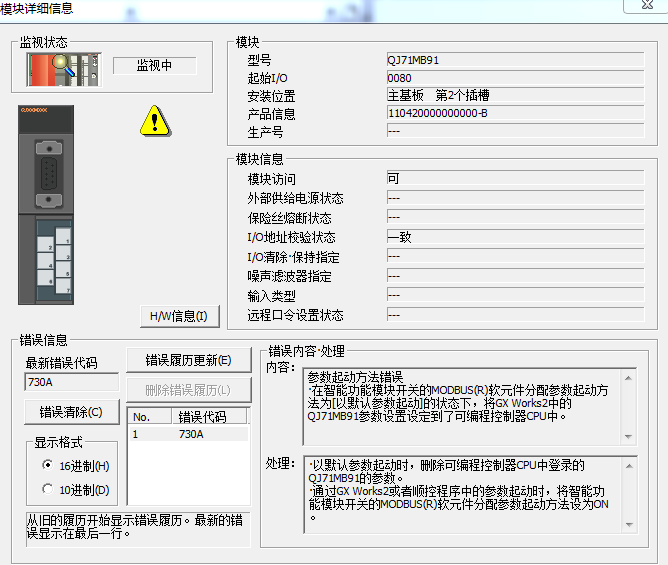Click 错误清除(C) to clear the error
The width and height of the screenshot is (668, 565).
[70, 412]
